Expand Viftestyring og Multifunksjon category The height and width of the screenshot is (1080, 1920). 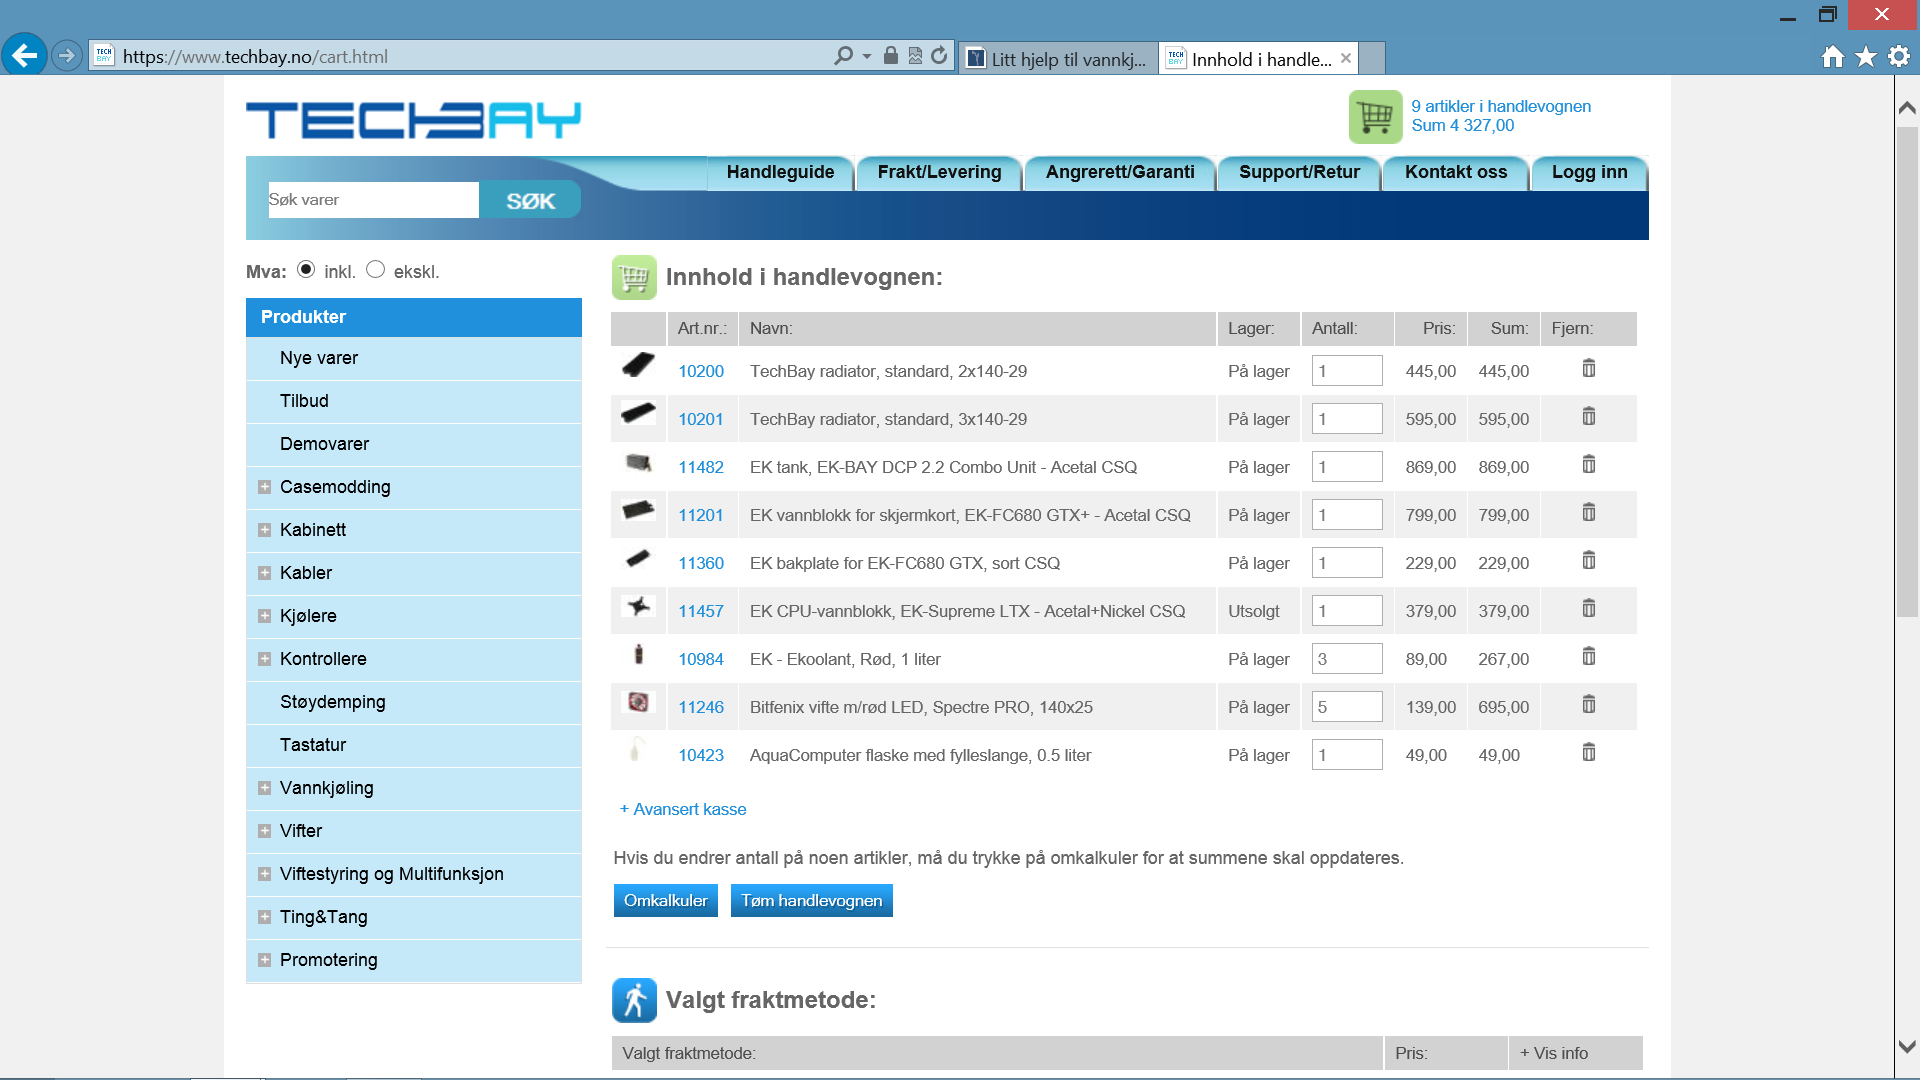pos(264,874)
